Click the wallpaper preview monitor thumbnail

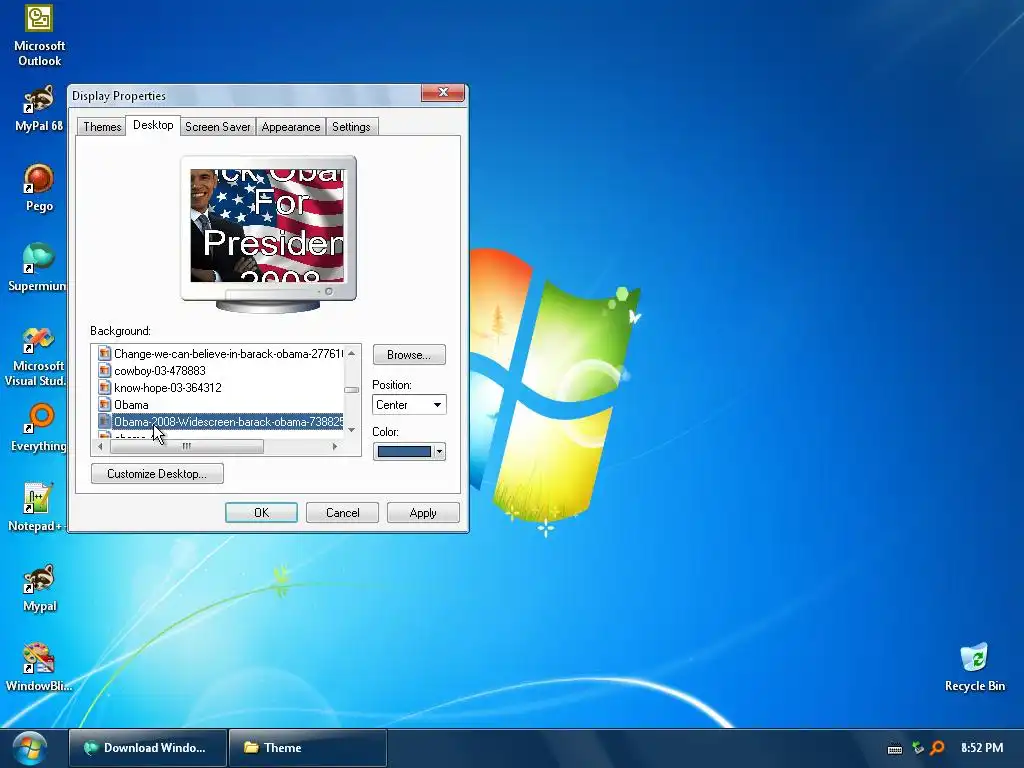tap(268, 233)
